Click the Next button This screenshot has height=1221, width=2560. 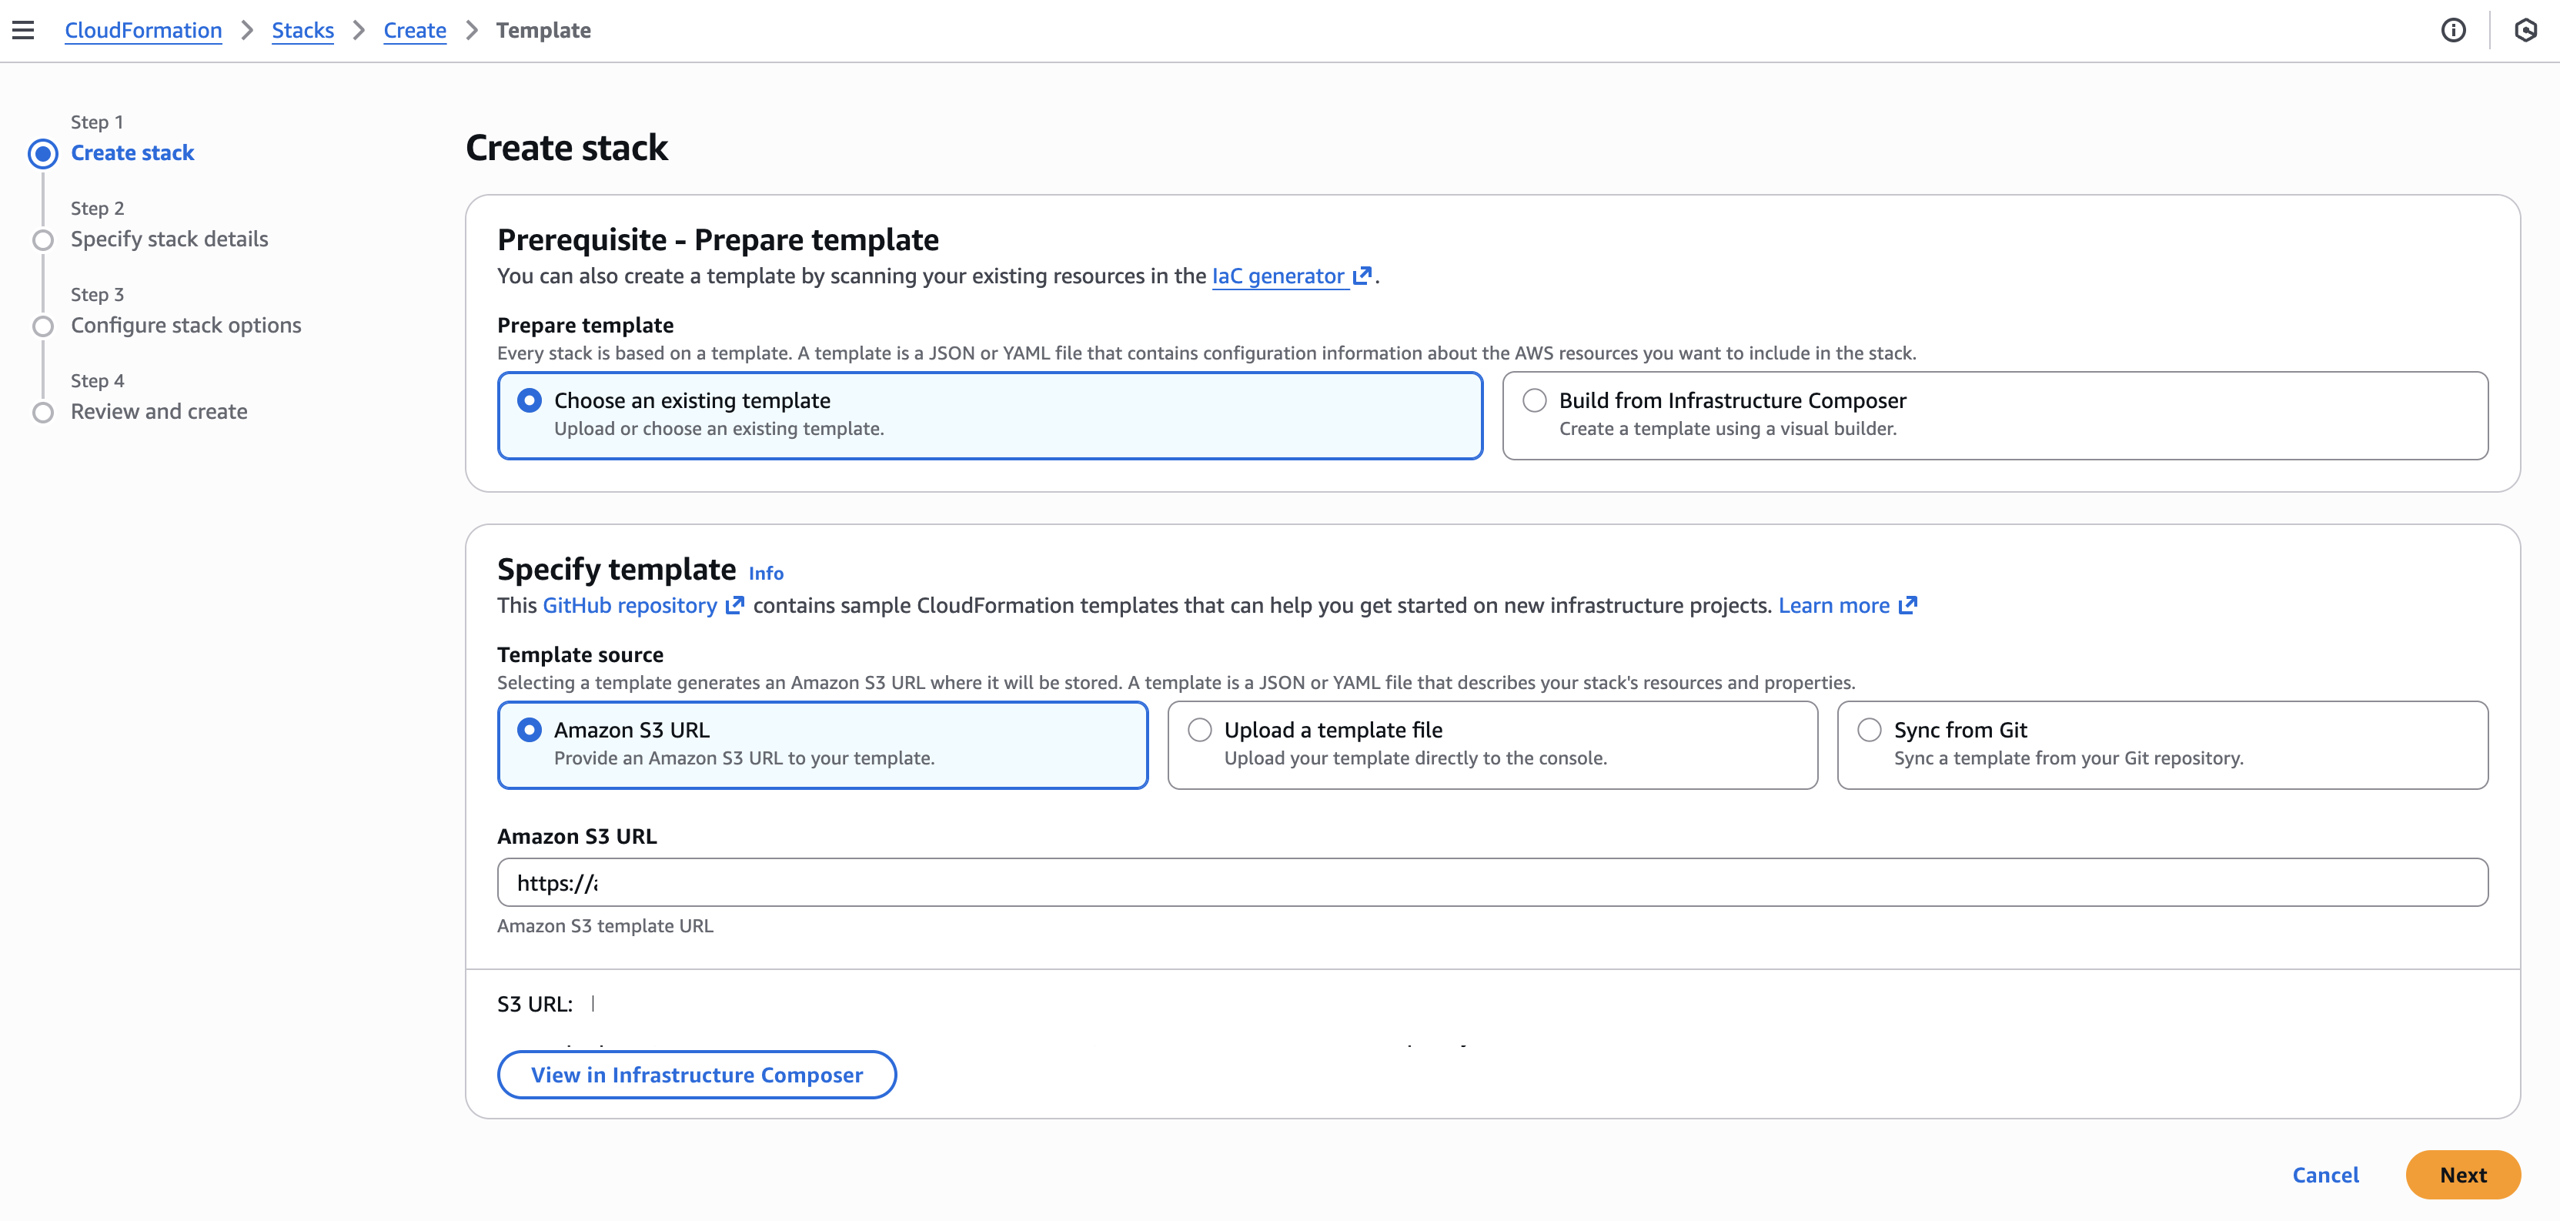pos(2462,1175)
